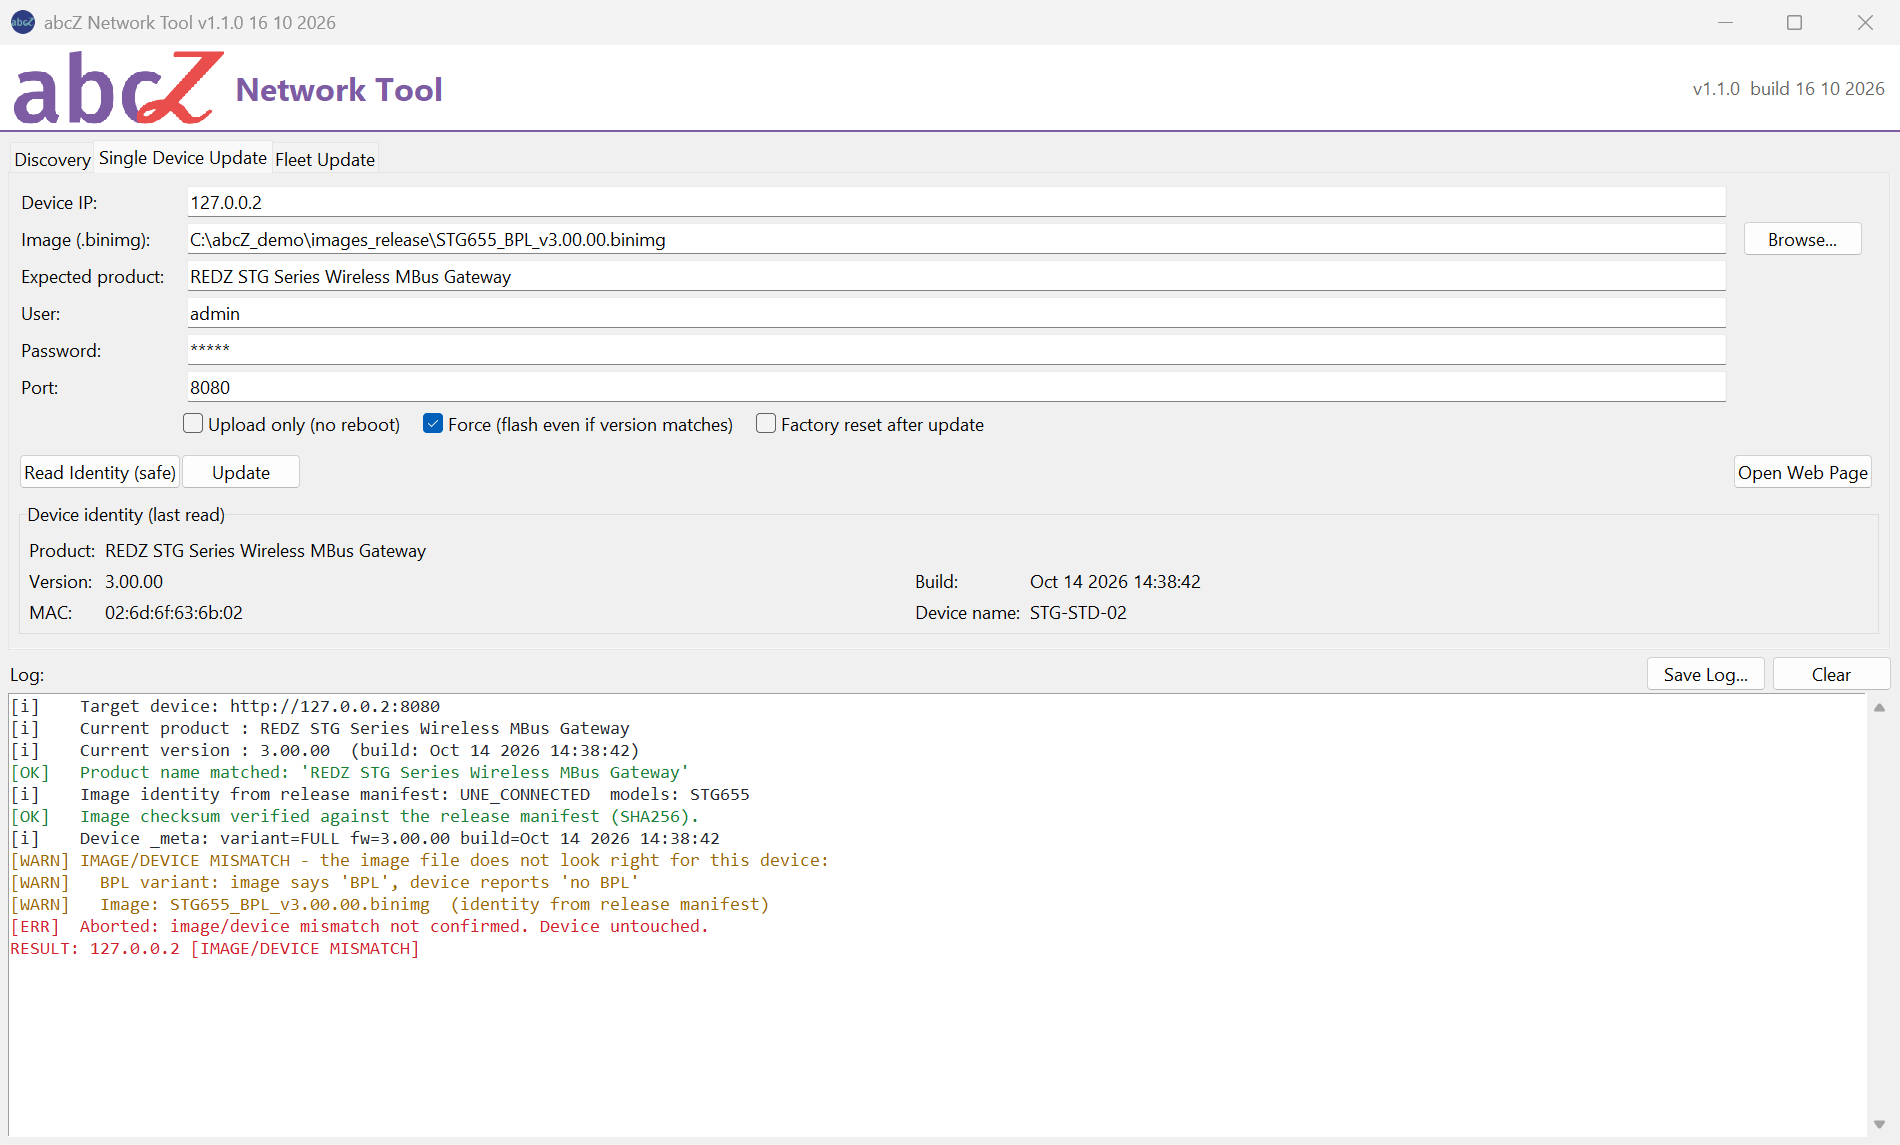This screenshot has height=1145, width=1900.
Task: Click the abcZ app icon in title bar
Action: 22,22
